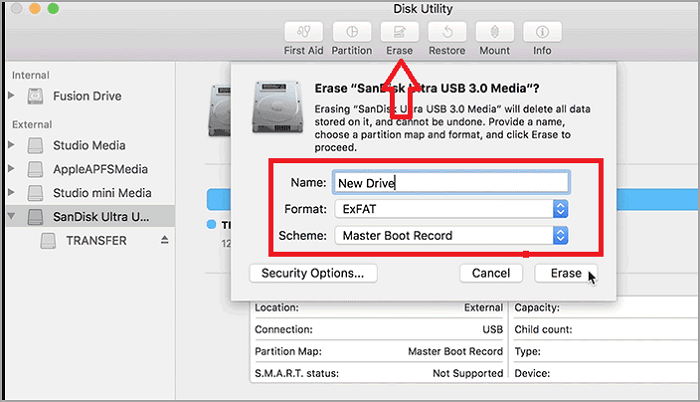
Task: Expand the Fusion Drive disclosure triangle
Action: pyautogui.click(x=11, y=96)
